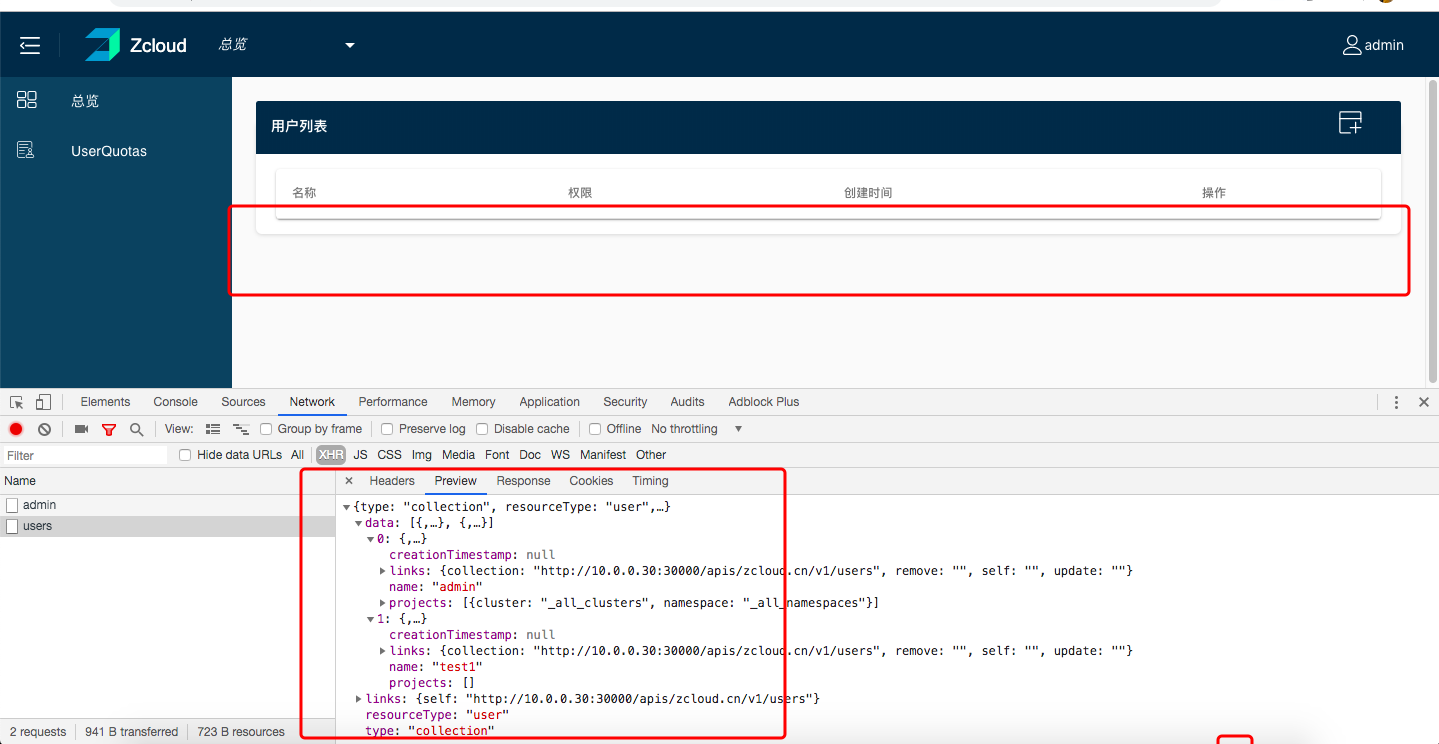The height and width of the screenshot is (744, 1439).
Task: Close the request detail pane
Action: coord(349,481)
